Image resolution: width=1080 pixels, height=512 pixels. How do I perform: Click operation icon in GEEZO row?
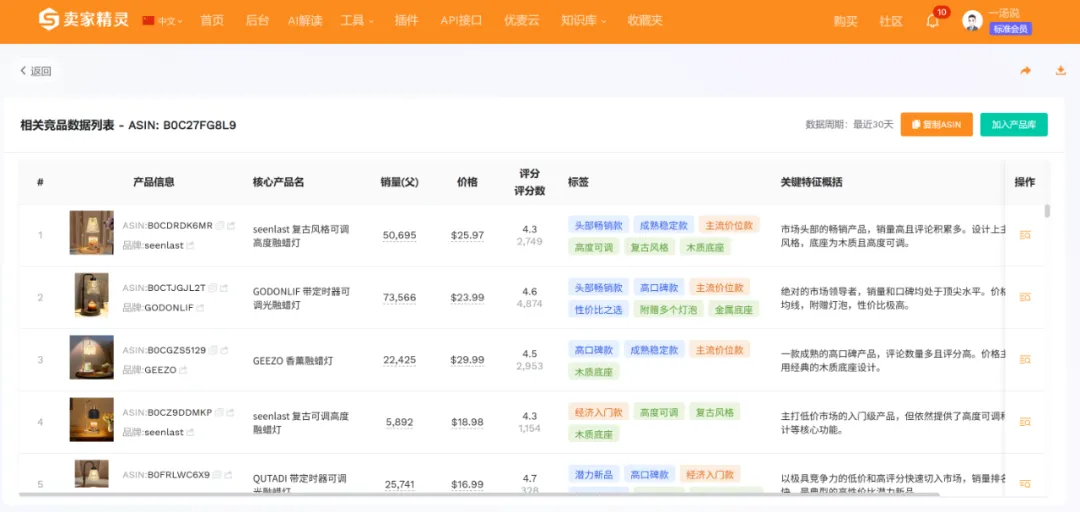pyautogui.click(x=1024, y=360)
